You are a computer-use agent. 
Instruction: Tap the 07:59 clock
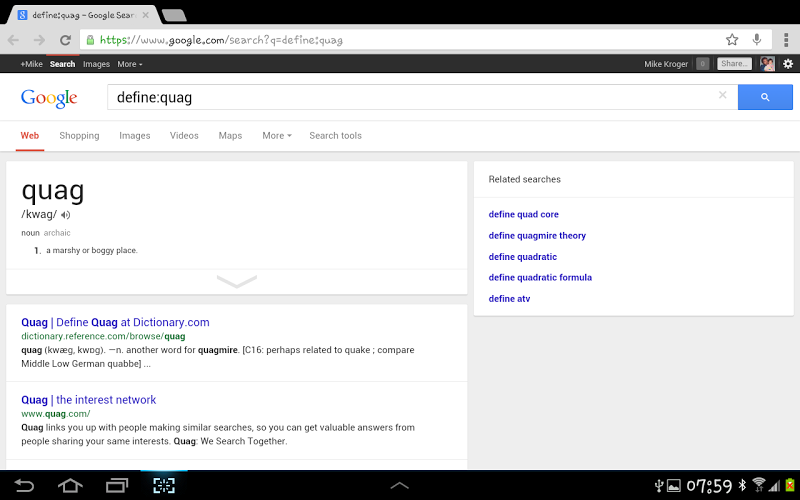coord(709,486)
